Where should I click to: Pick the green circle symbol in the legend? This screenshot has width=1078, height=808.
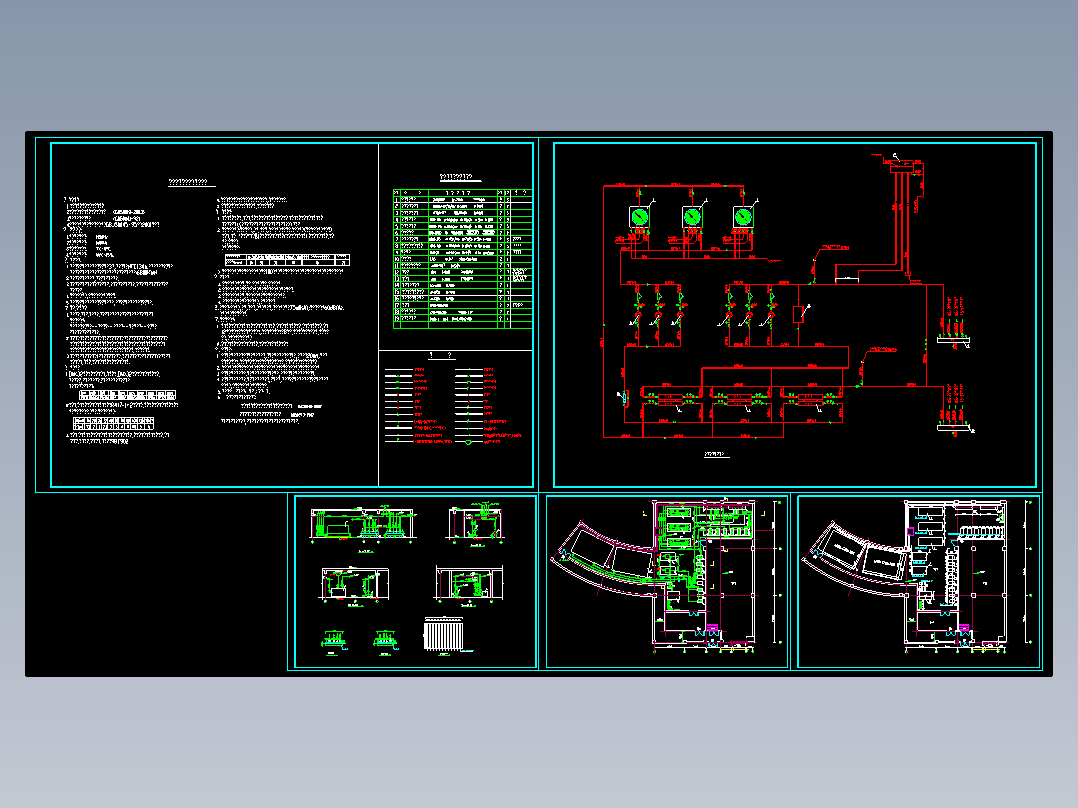tap(468, 442)
